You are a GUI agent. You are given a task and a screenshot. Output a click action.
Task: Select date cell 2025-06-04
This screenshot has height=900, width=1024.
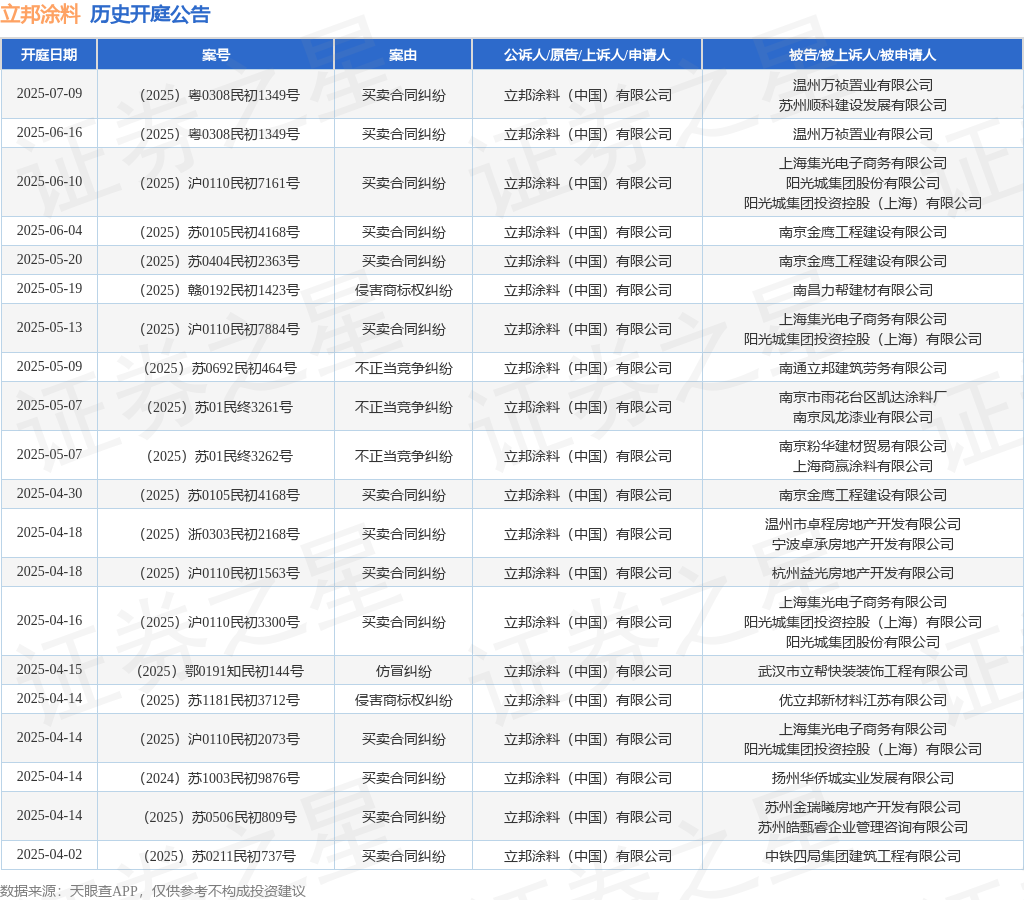tap(50, 231)
